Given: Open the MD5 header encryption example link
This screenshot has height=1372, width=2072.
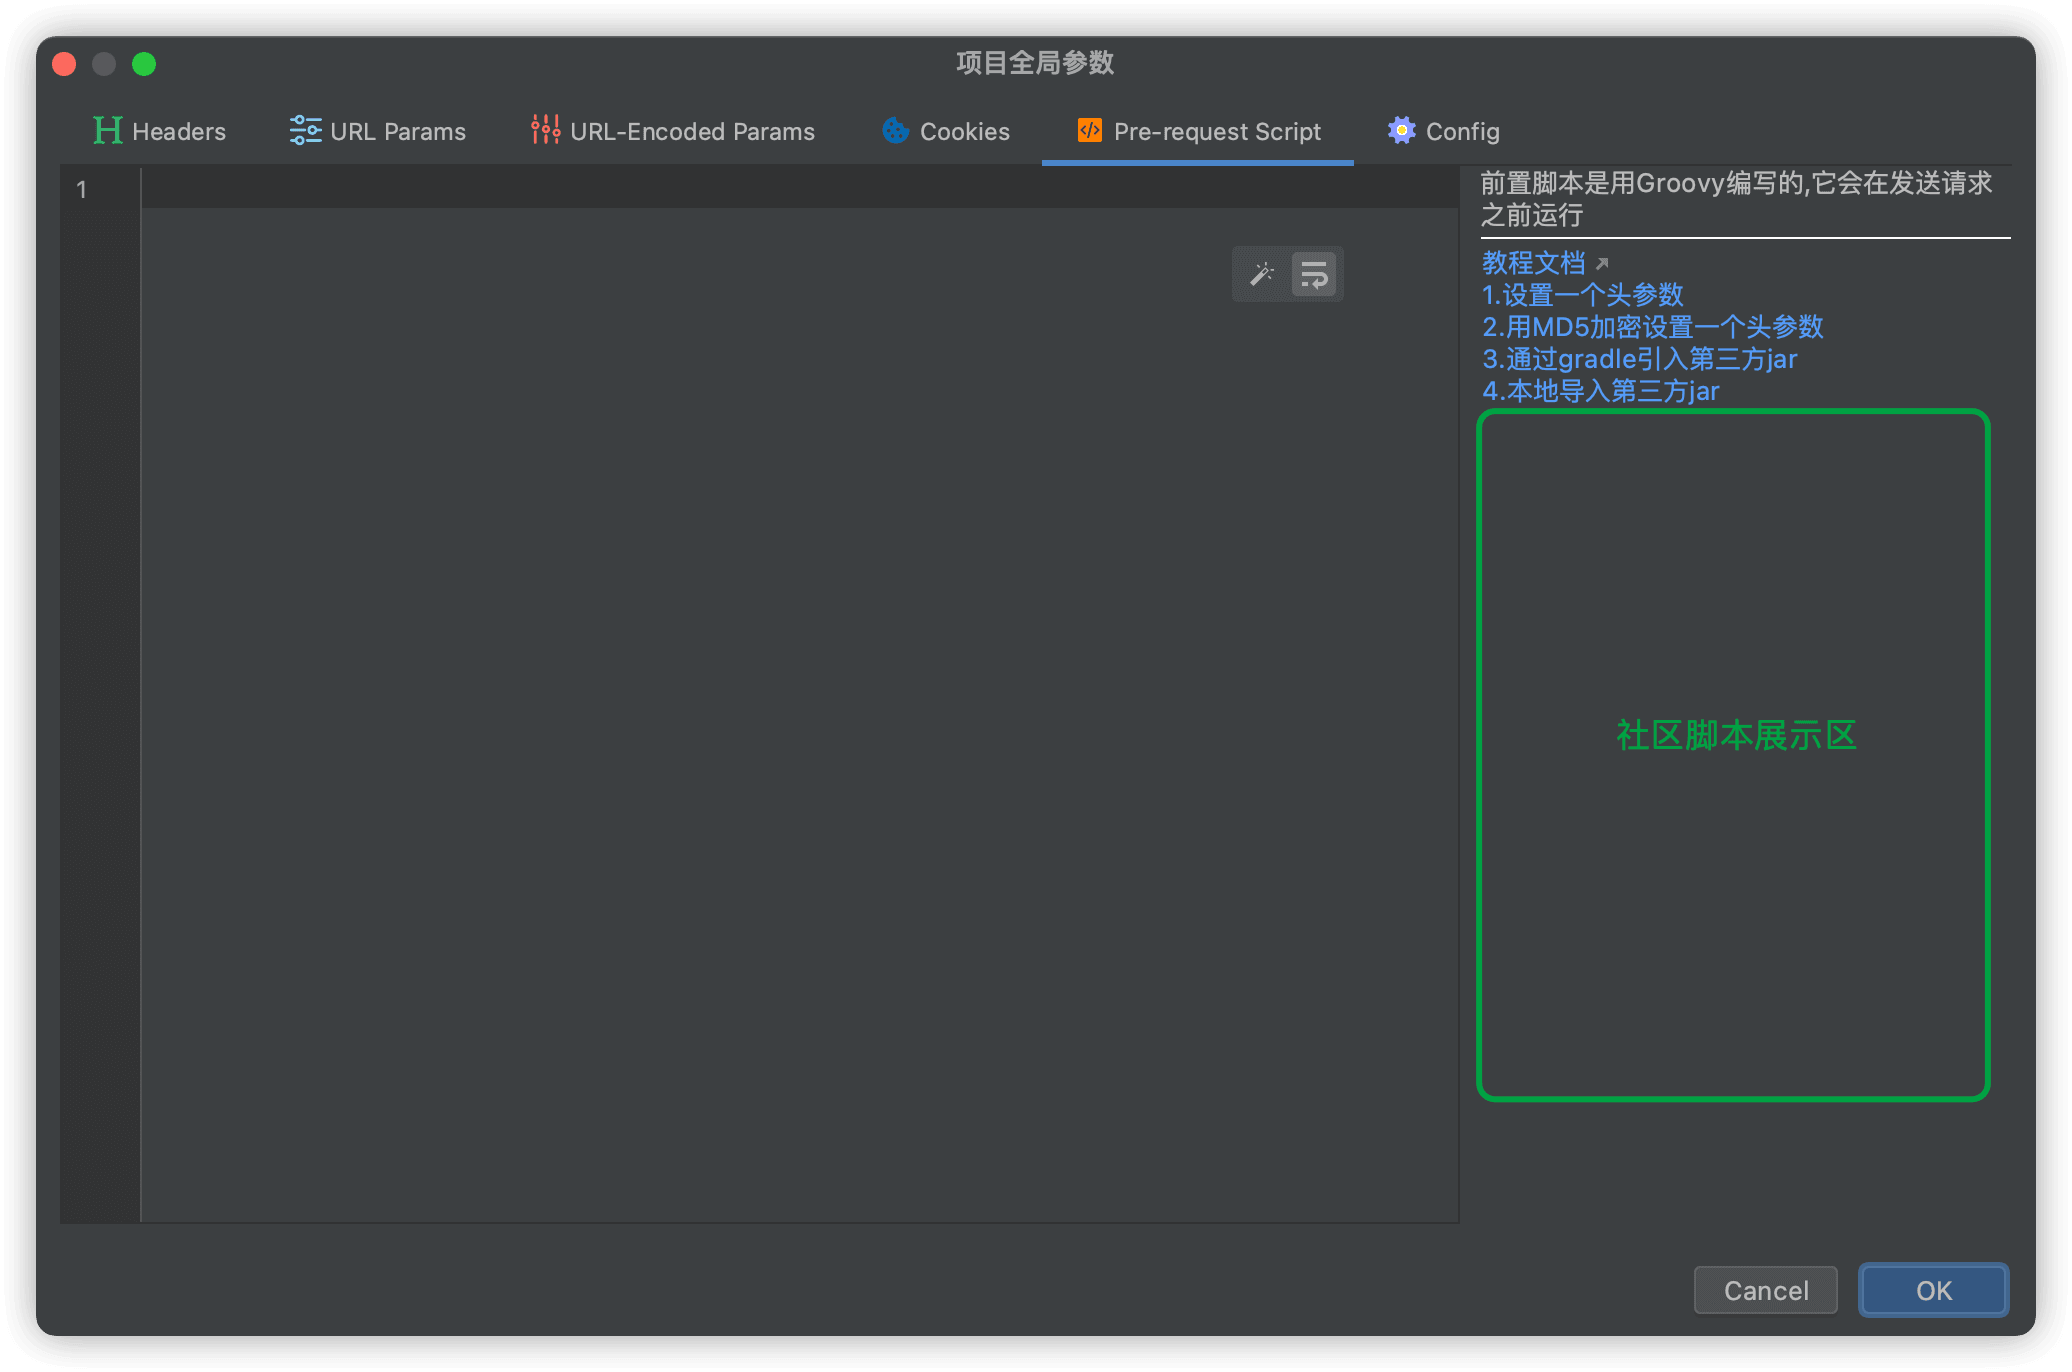Looking at the screenshot, I should pos(1652,327).
